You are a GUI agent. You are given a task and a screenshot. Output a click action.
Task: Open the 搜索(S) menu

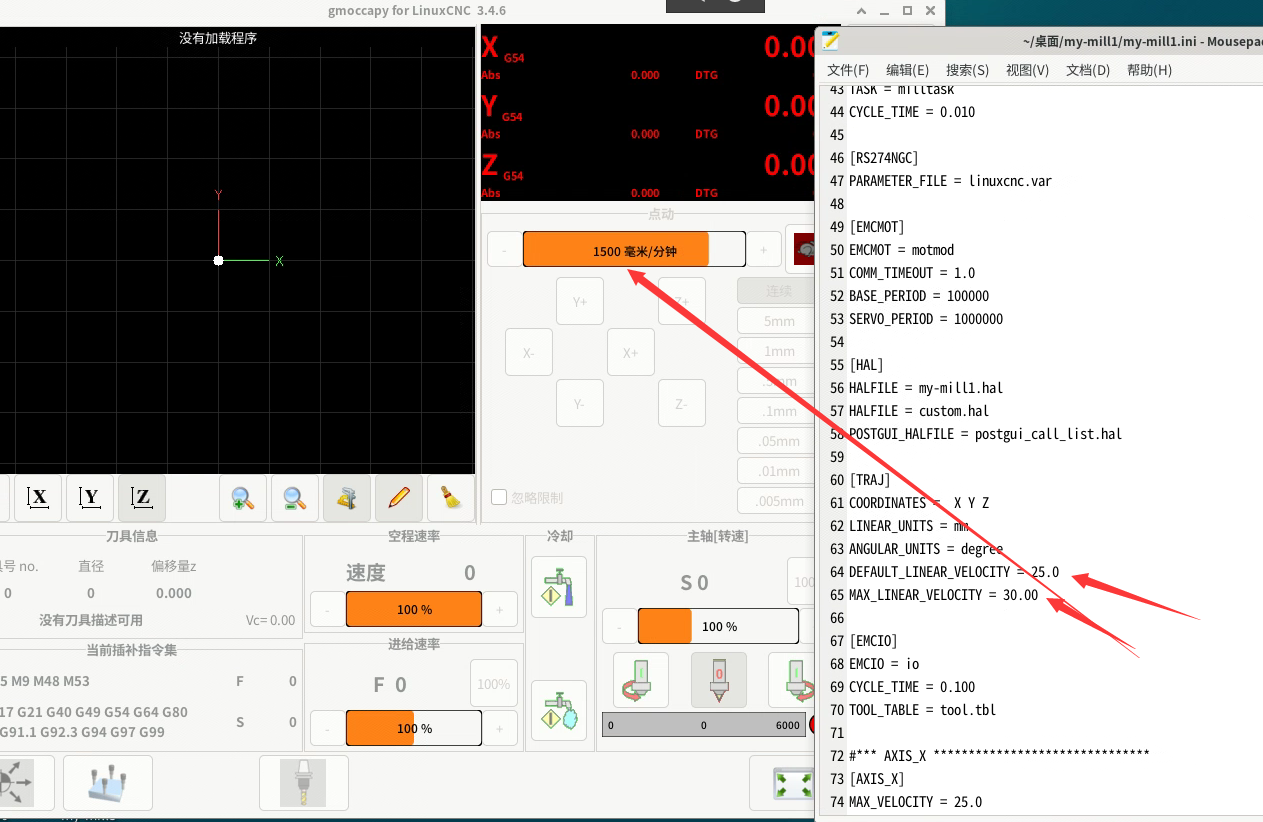[x=967, y=70]
